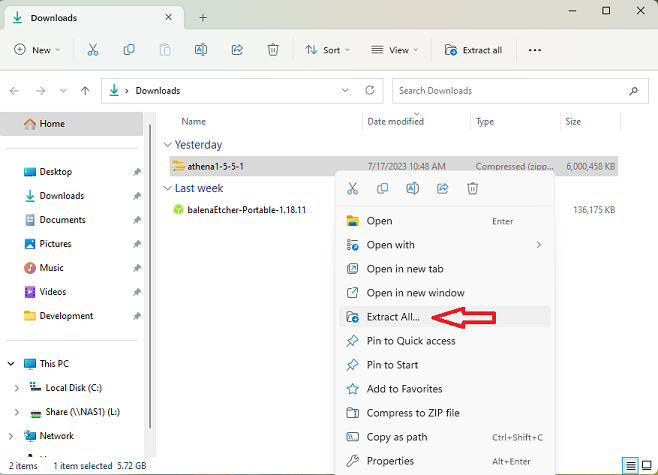This screenshot has width=658, height=475.
Task: Choose Compress to ZIP file
Action: [x=413, y=413]
